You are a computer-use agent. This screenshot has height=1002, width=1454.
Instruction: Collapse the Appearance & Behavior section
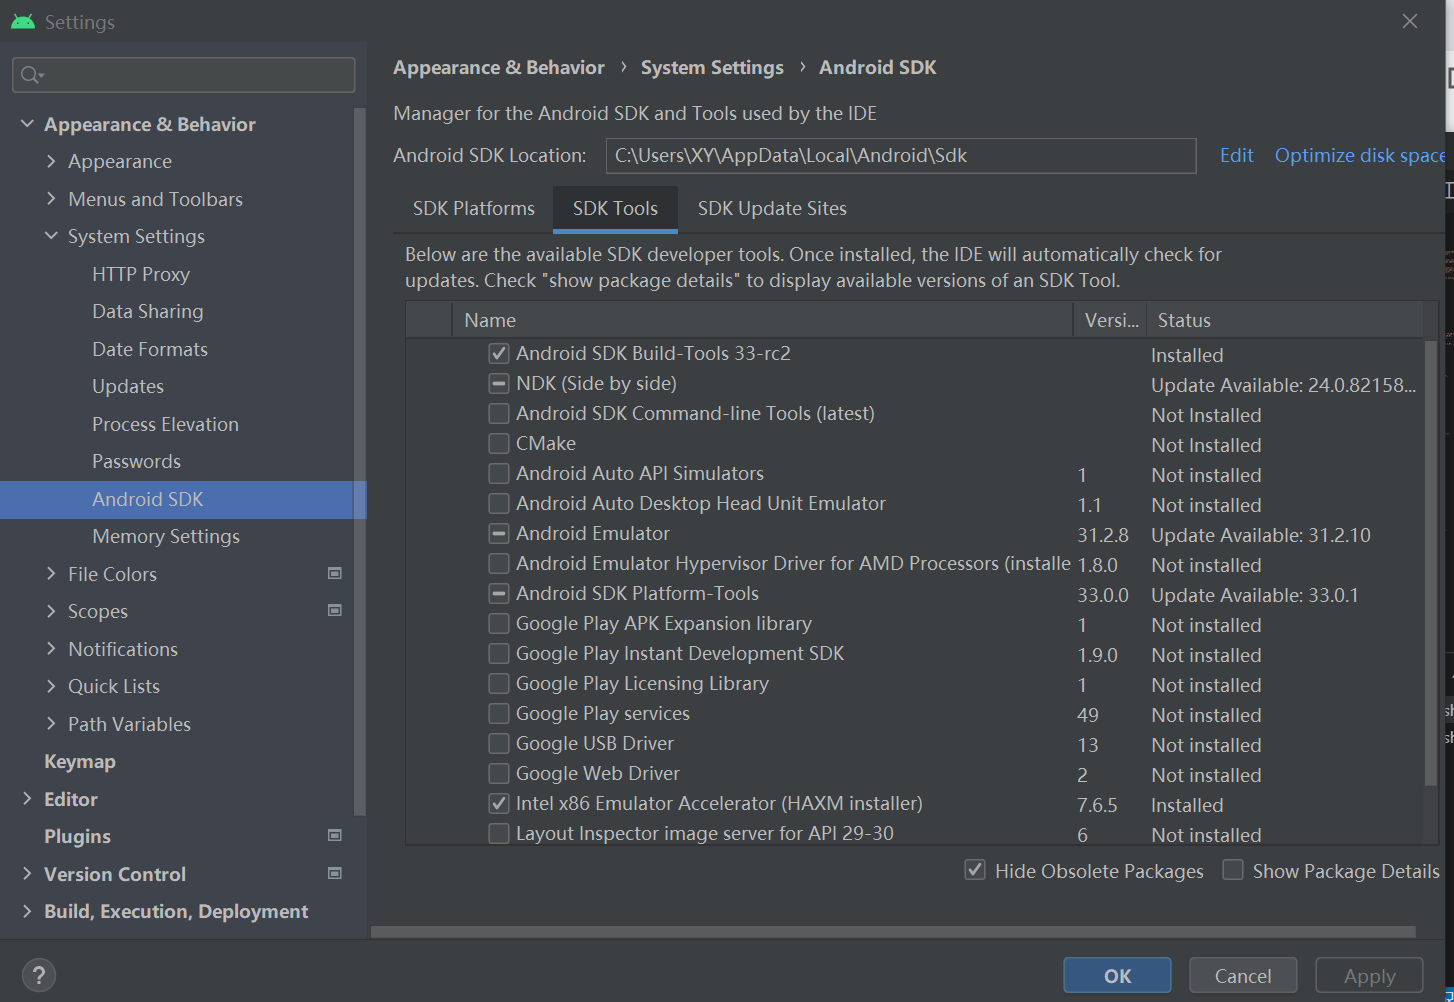pos(27,123)
